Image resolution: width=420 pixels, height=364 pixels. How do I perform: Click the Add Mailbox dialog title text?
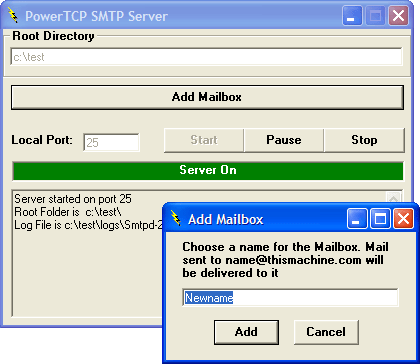coord(226,219)
